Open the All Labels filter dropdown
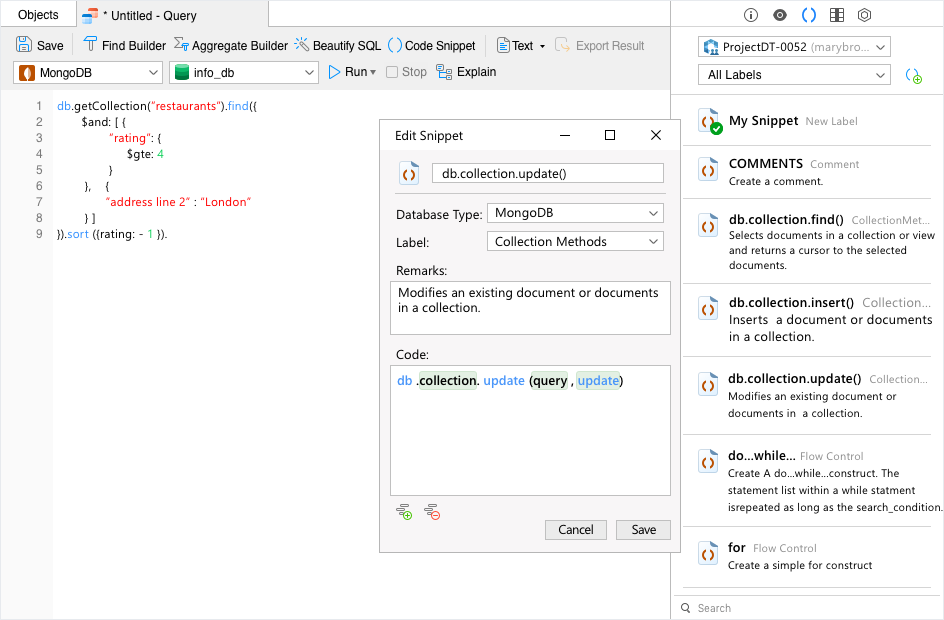The height and width of the screenshot is (620, 944). [794, 75]
